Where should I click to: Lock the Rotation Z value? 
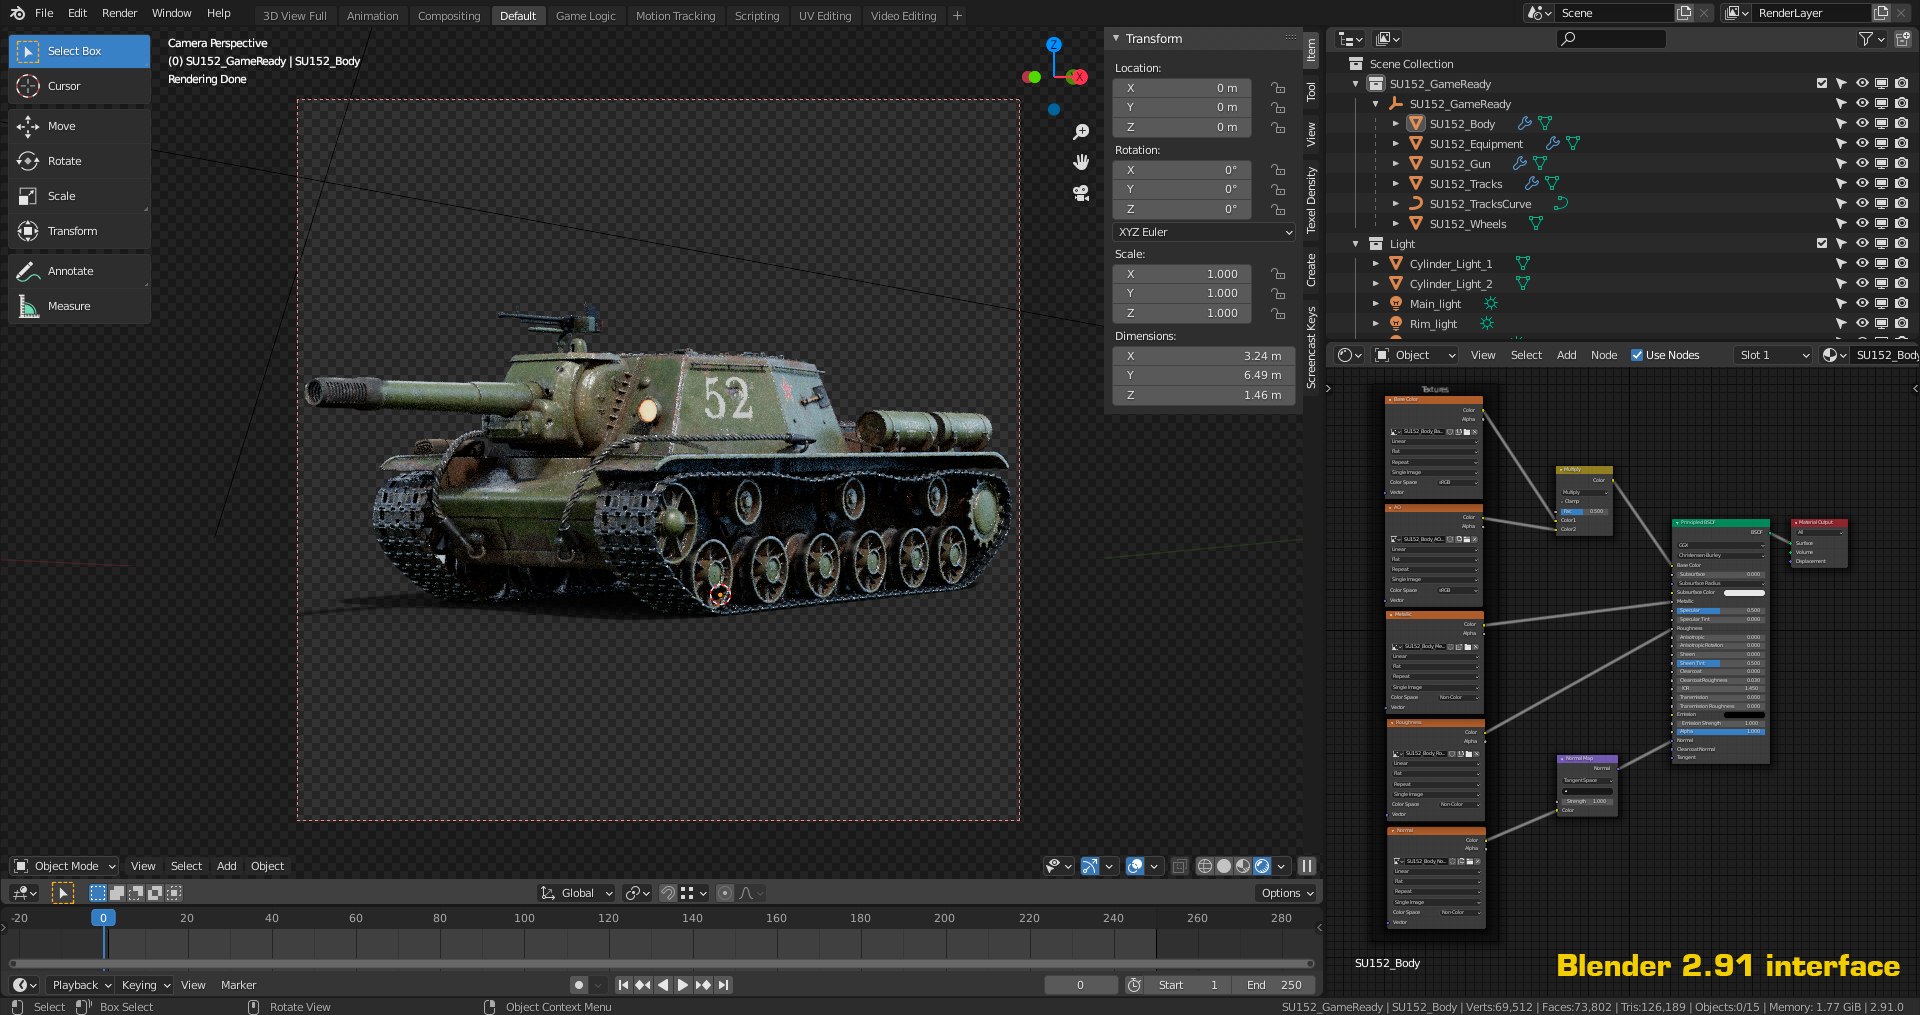1278,209
